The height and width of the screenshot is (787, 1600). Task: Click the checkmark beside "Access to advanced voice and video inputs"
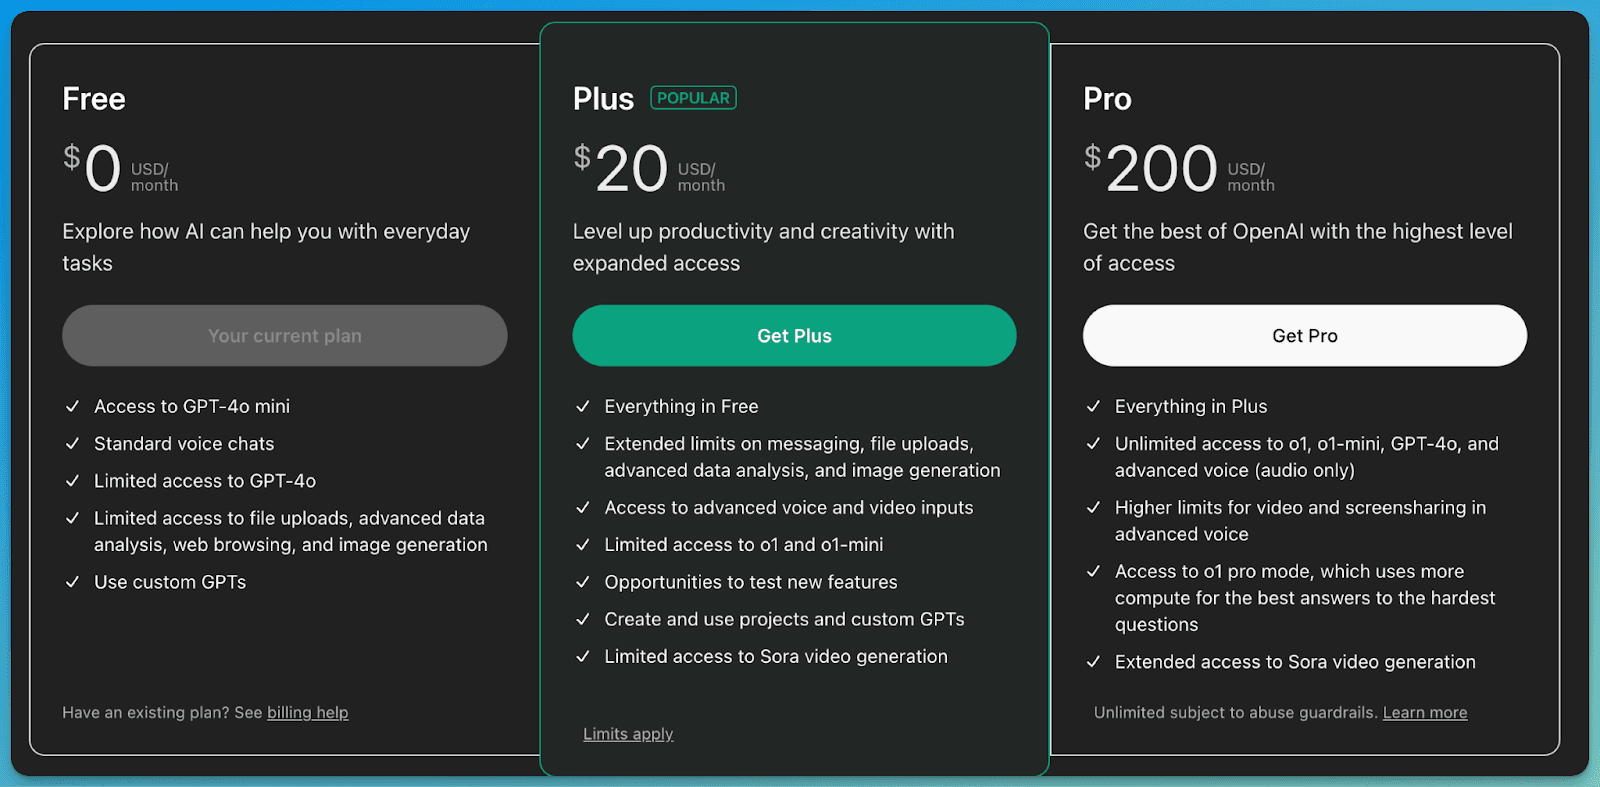point(583,507)
